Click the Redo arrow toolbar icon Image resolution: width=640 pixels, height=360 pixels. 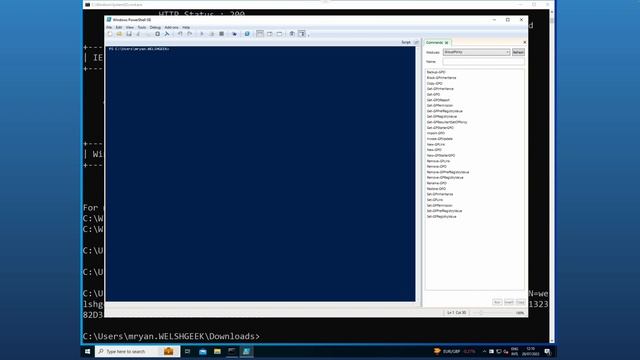click(190, 34)
